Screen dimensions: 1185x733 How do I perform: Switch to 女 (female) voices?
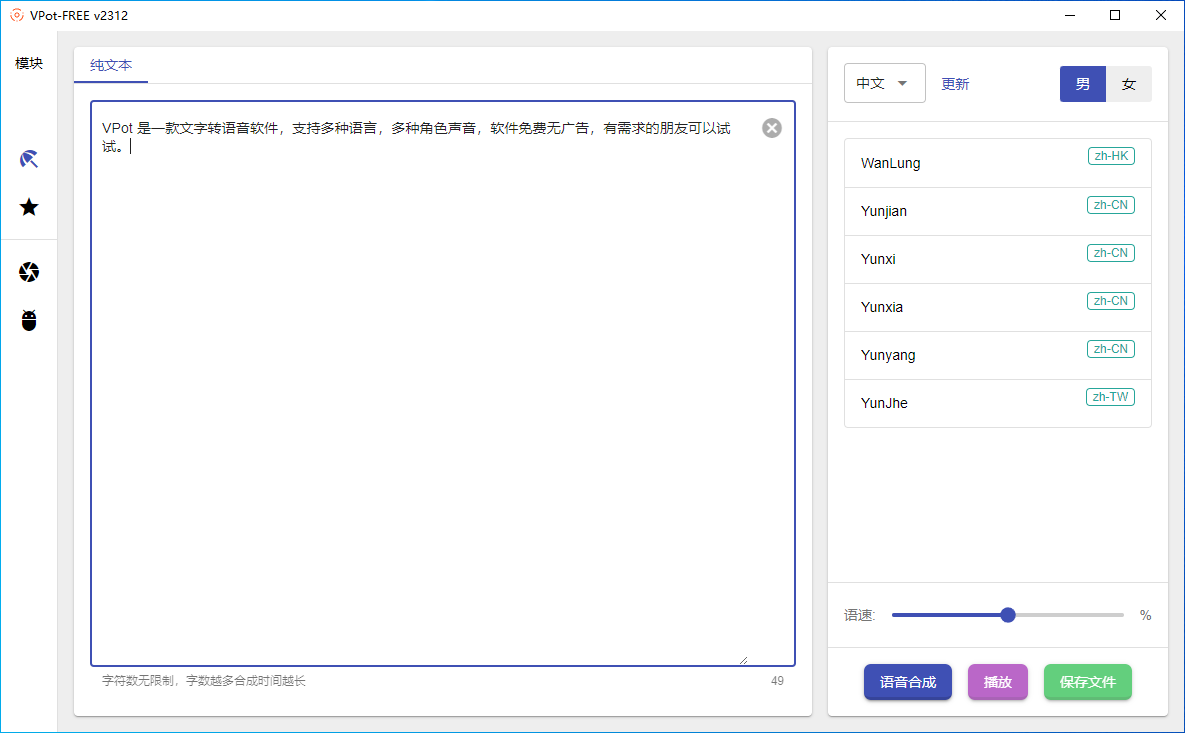[x=1129, y=84]
